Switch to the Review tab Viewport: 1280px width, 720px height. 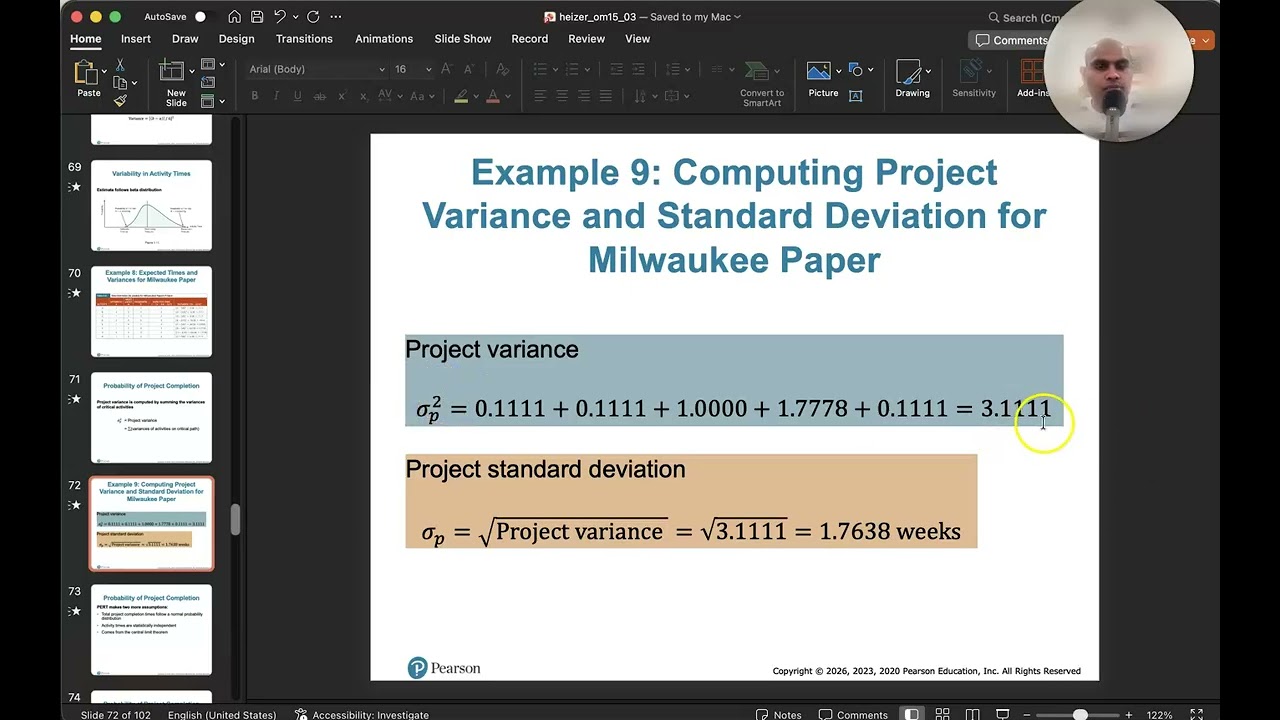587,39
